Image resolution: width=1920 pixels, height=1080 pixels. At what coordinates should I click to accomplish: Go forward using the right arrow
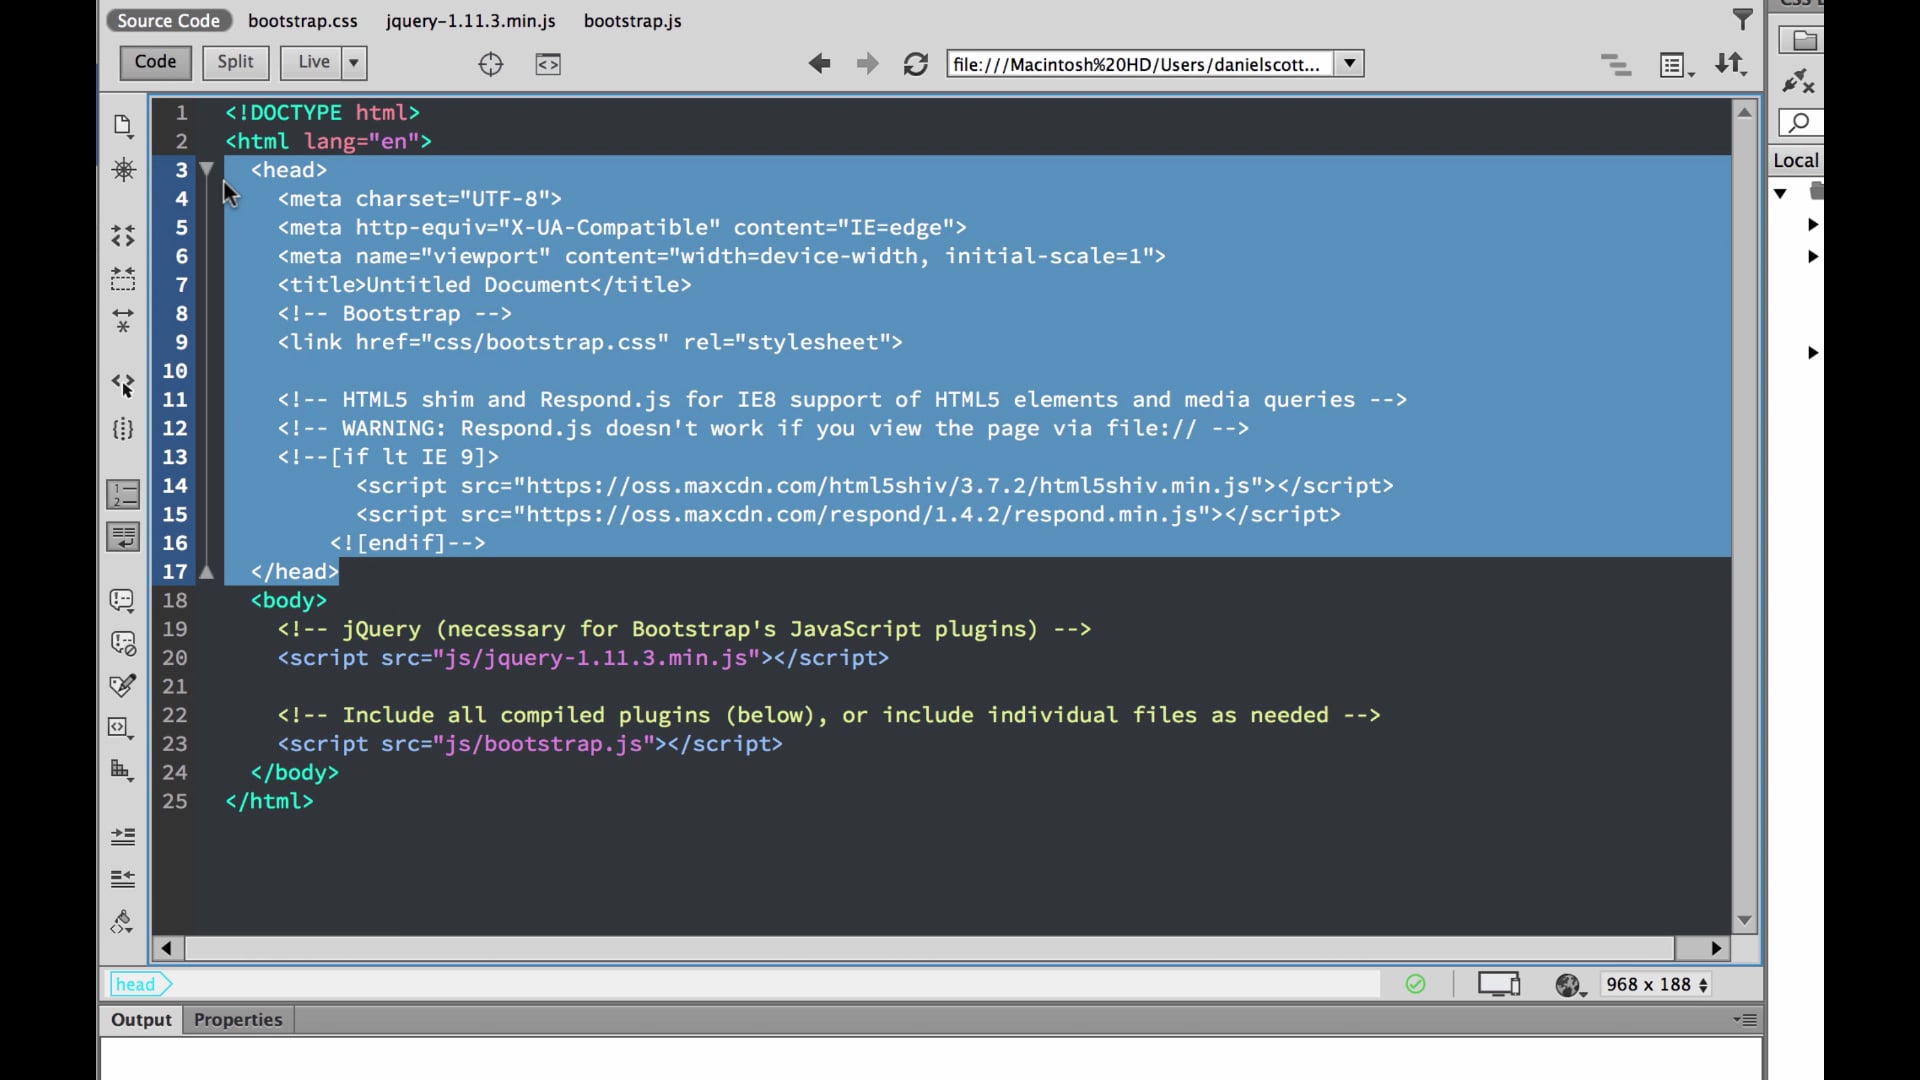[x=867, y=64]
